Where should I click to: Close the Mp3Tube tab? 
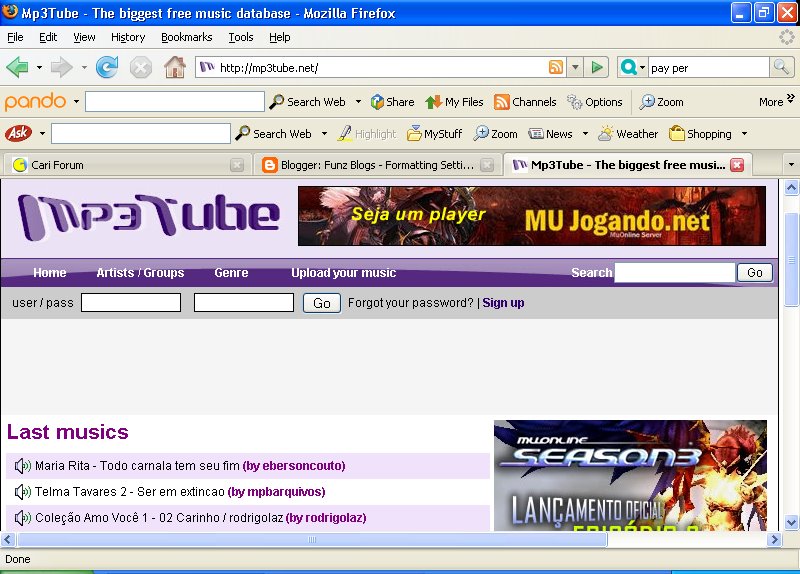[x=737, y=164]
